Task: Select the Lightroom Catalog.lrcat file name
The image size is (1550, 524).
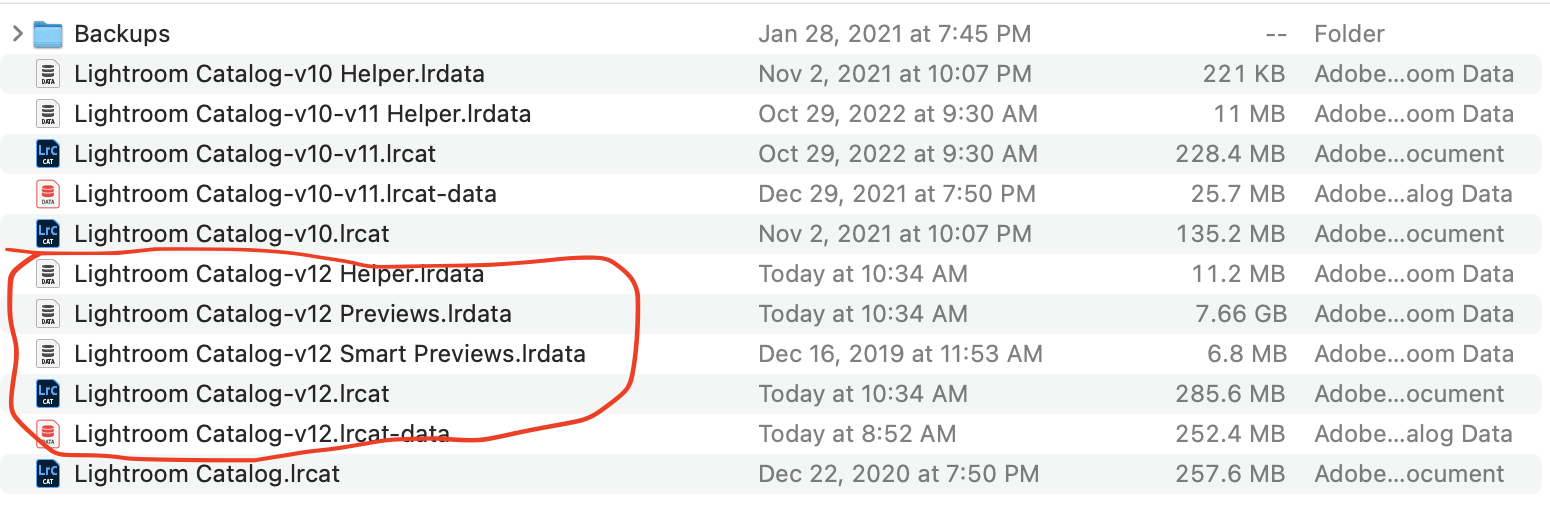Action: point(207,474)
